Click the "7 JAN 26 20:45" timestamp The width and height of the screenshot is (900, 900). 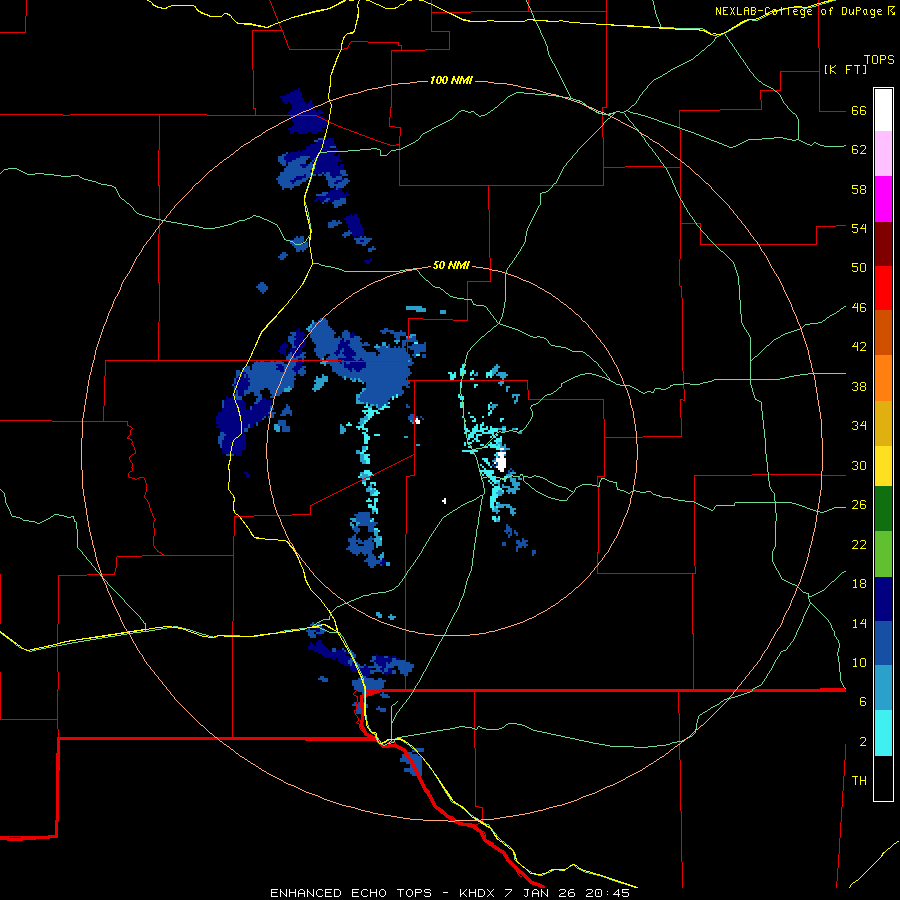tap(567, 893)
